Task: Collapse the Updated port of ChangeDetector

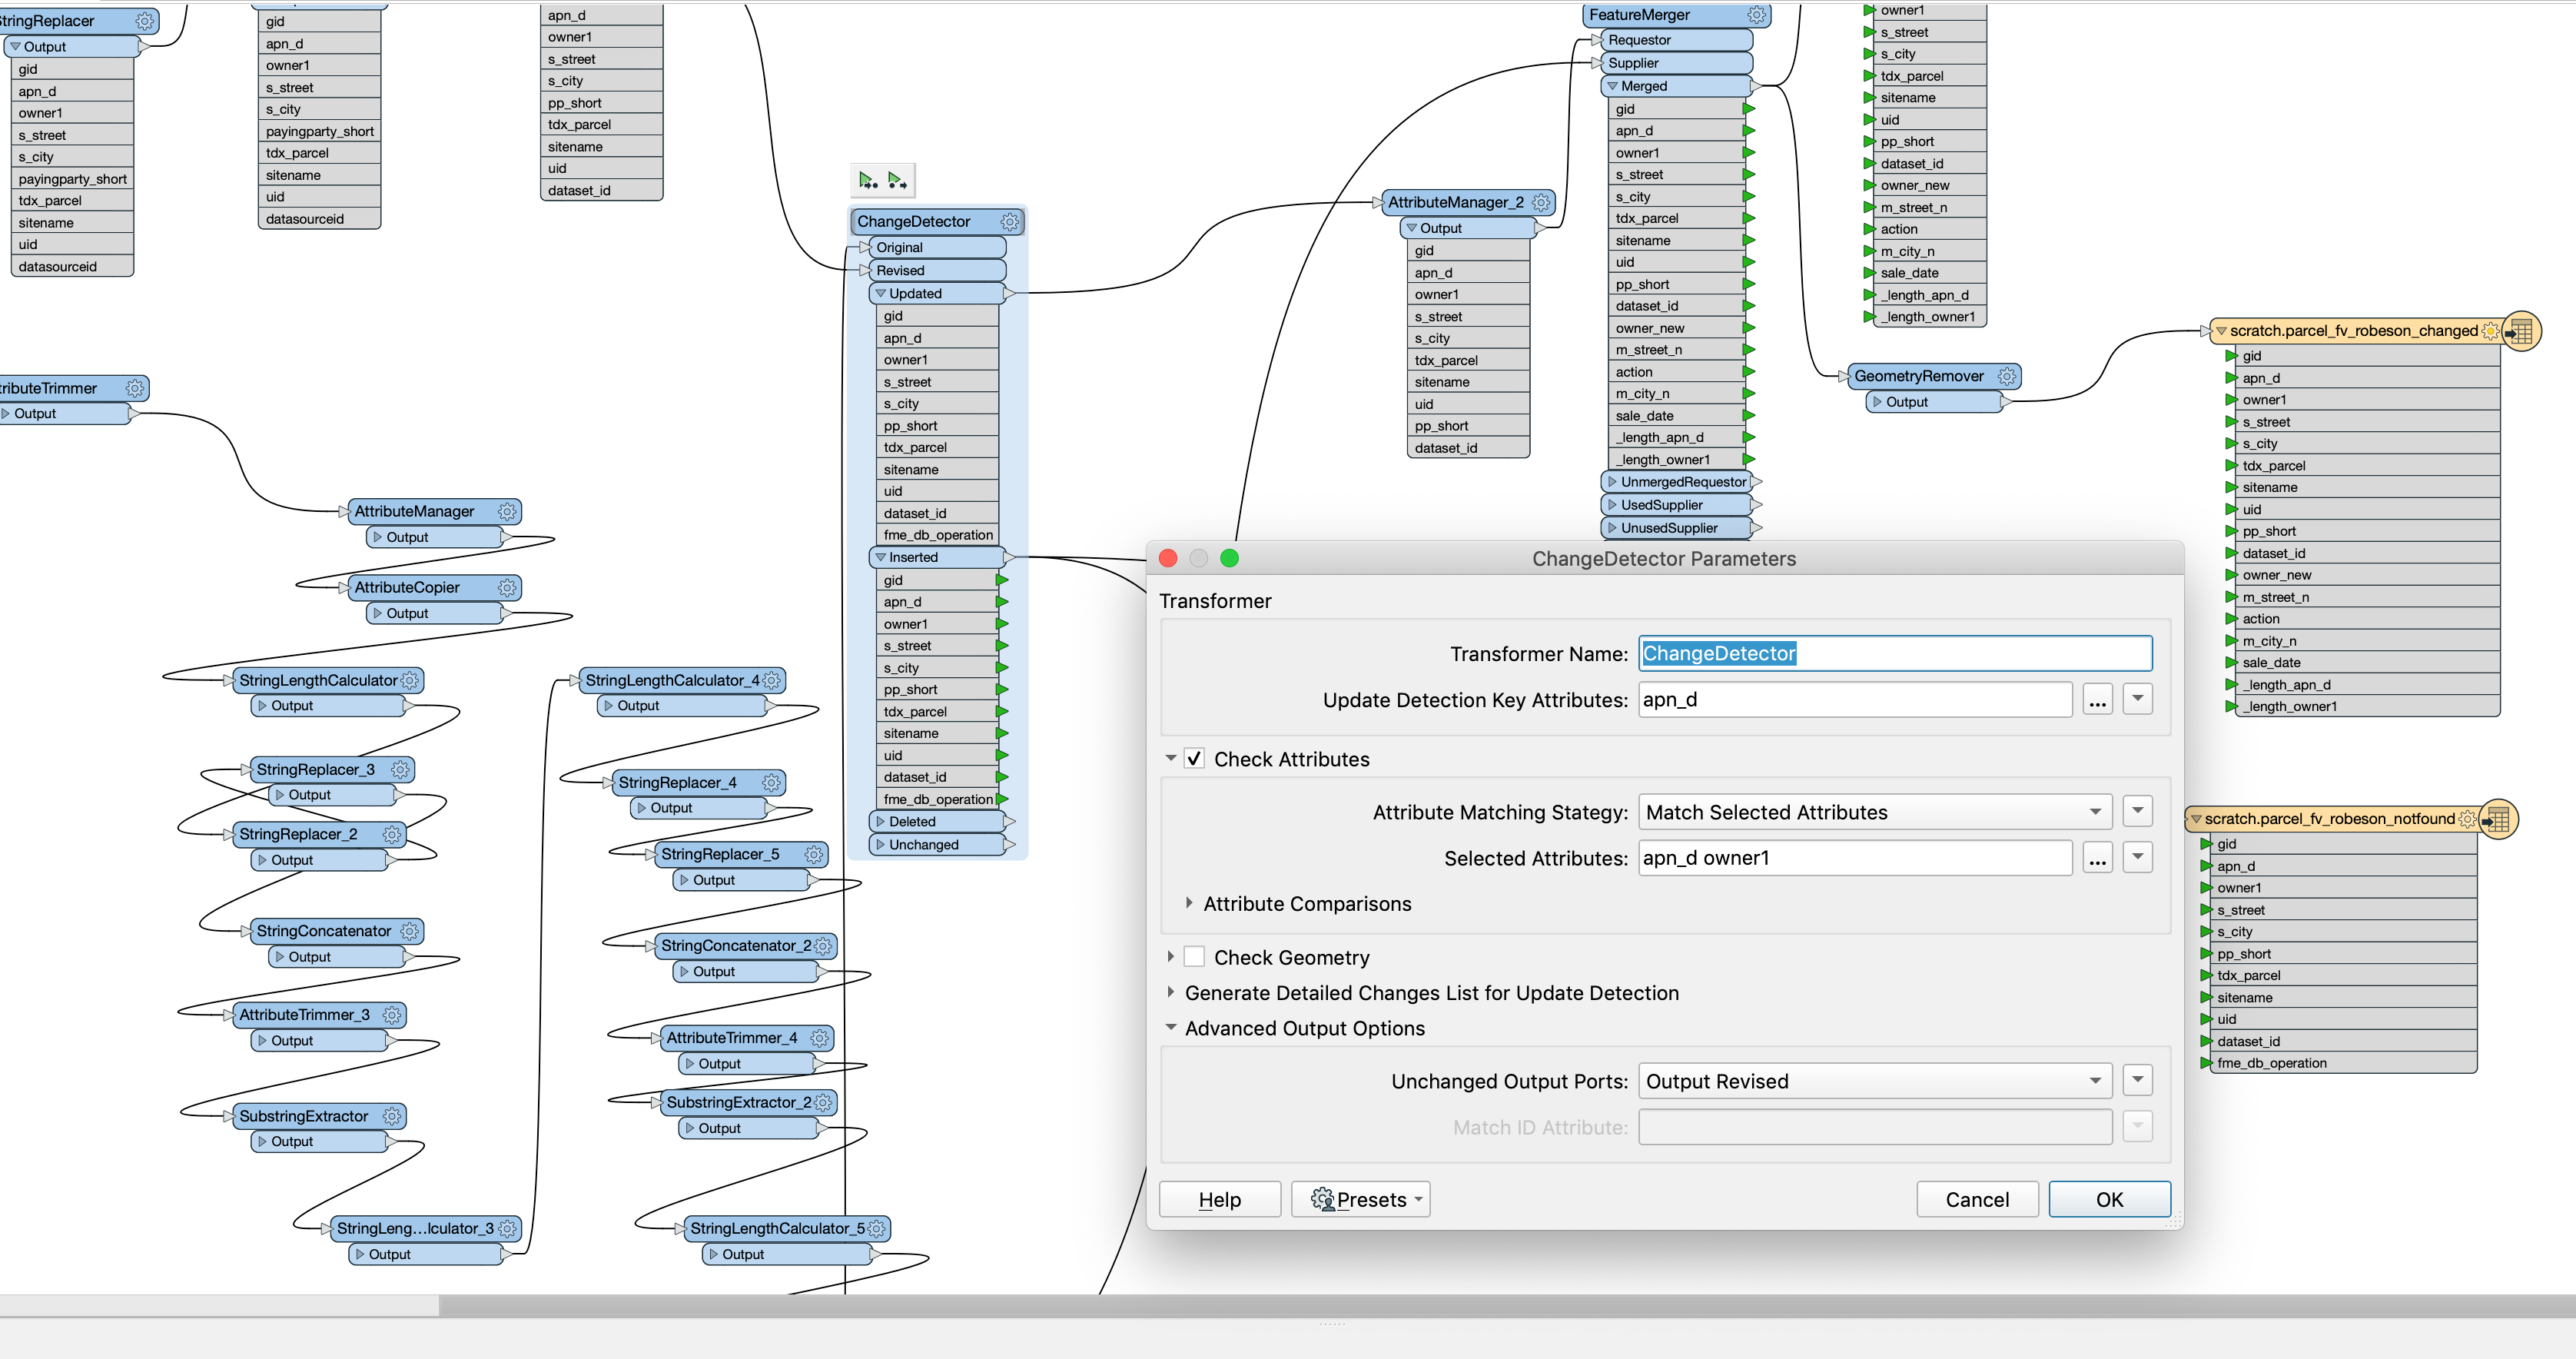Action: (881, 293)
